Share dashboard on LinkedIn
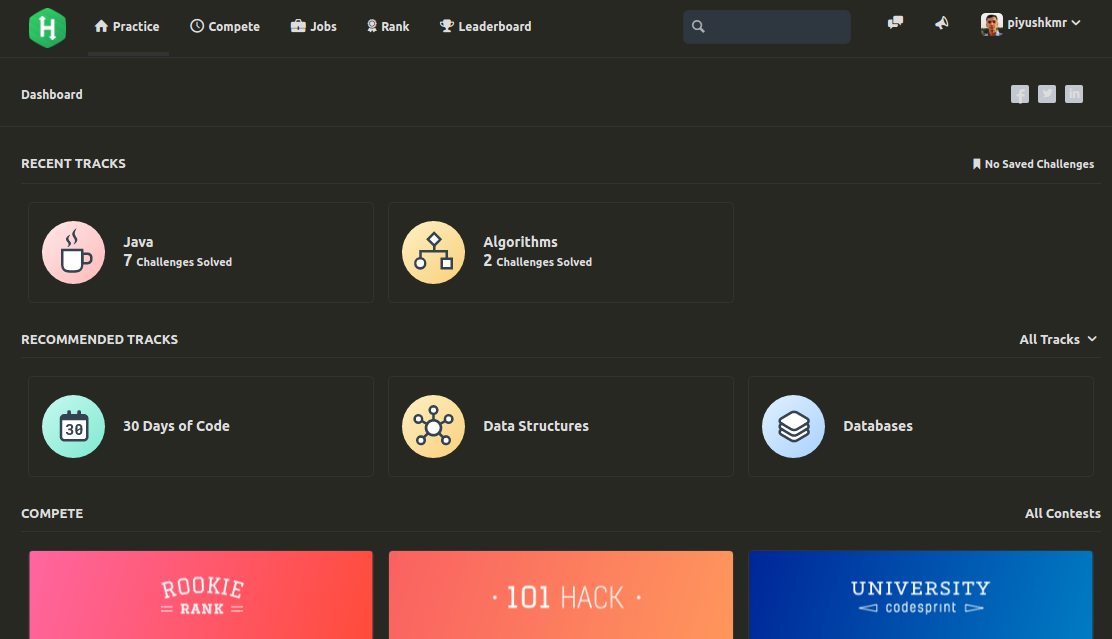 [1073, 93]
